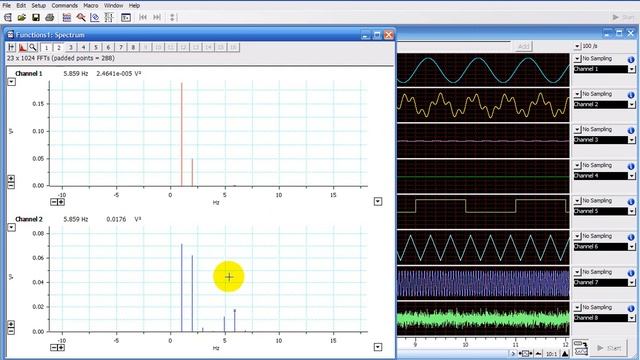Click the Start button at bottom right
Screen dimensions: 640x360
(x=609, y=348)
